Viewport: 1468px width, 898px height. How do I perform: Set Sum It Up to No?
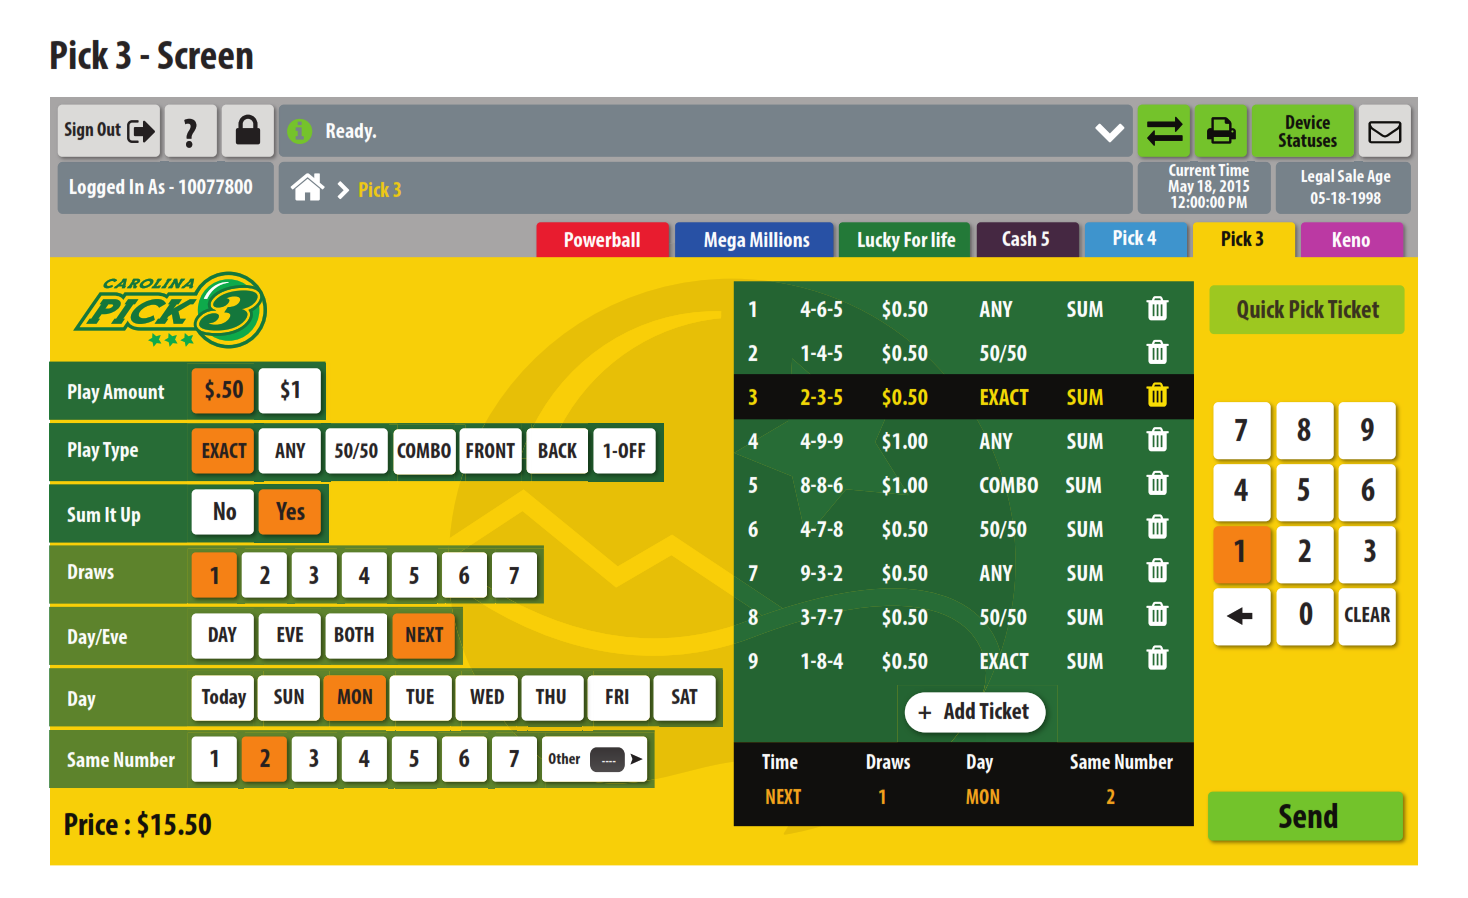[224, 512]
